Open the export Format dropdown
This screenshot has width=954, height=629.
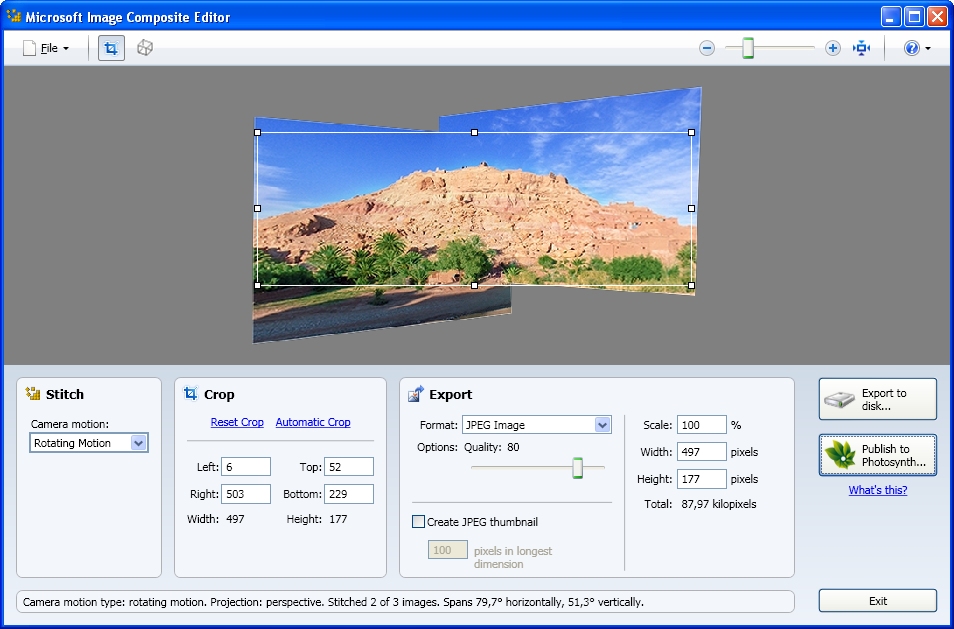pos(600,424)
